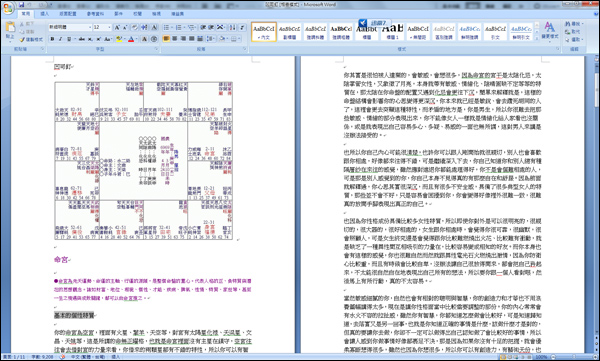Click the Change Styles button
The height and width of the screenshot is (361, 600).
(550, 31)
